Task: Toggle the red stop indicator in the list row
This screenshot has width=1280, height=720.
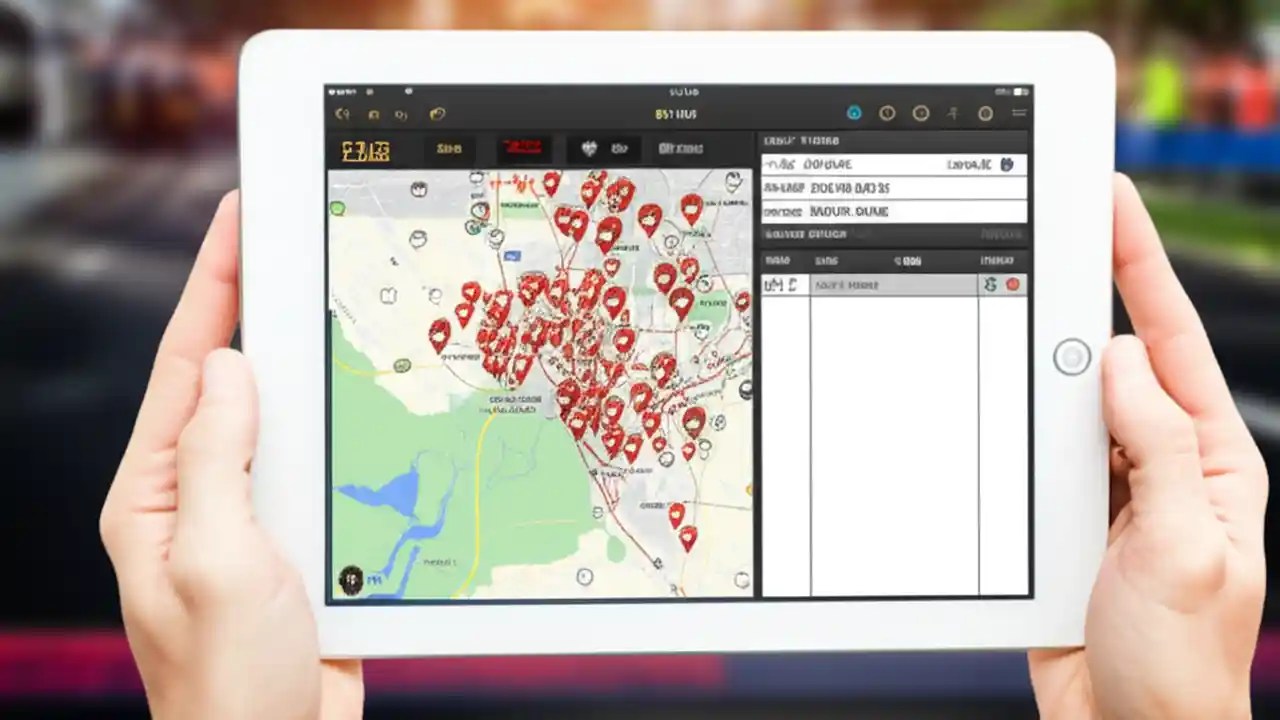Action: 1013,285
